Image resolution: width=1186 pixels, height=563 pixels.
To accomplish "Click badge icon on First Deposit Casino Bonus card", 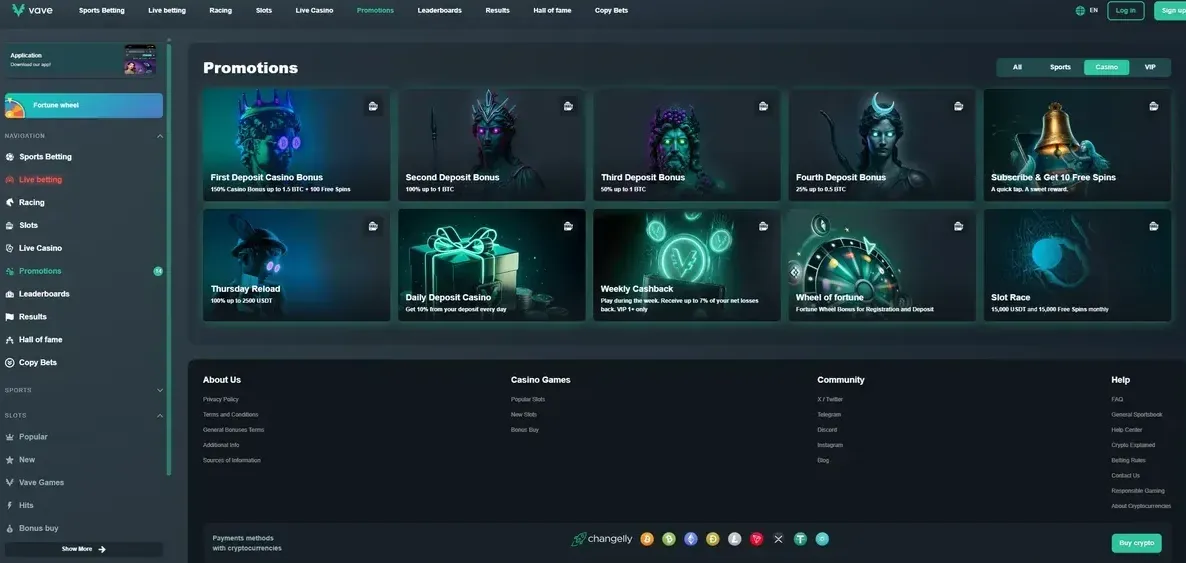I will point(373,106).
